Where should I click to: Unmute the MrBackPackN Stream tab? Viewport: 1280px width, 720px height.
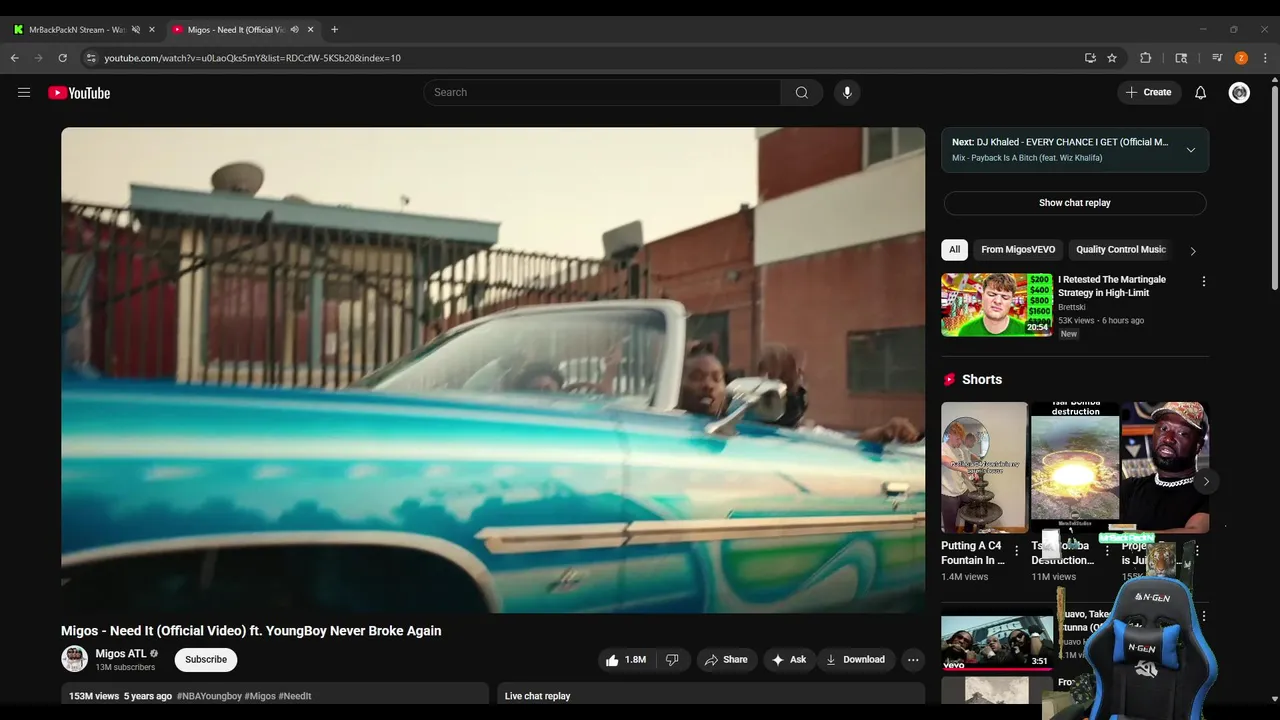pyautogui.click(x=136, y=30)
